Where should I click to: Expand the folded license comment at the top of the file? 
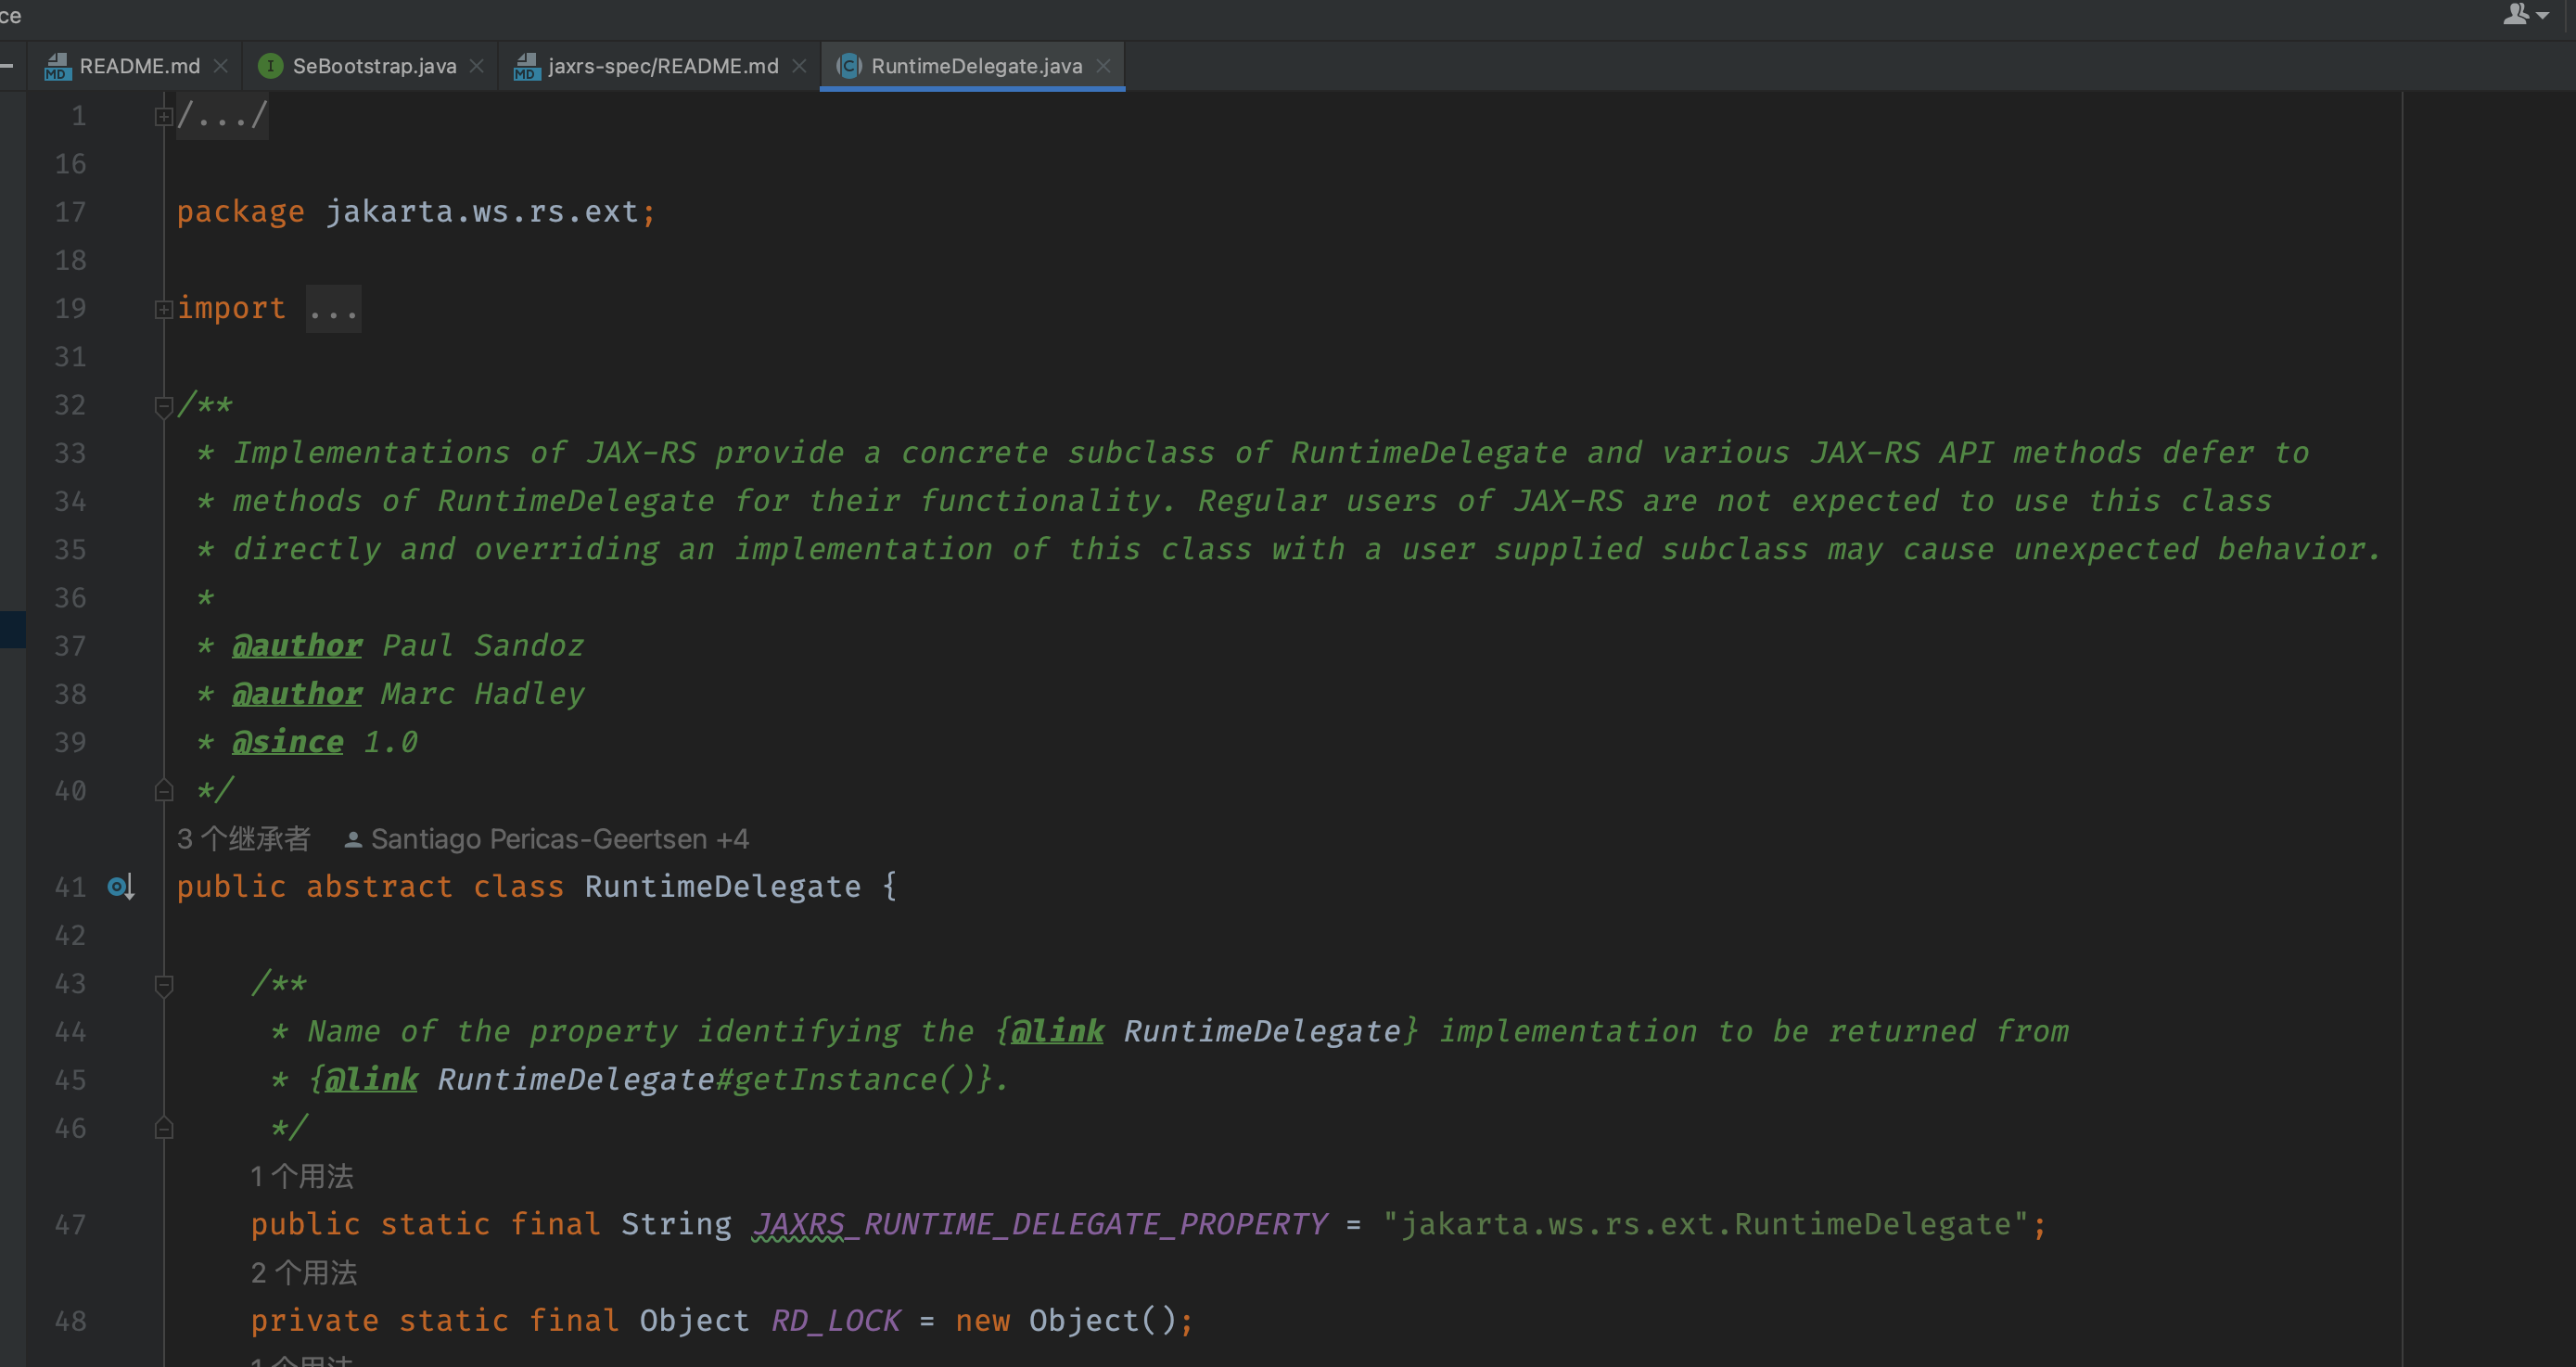pos(164,117)
